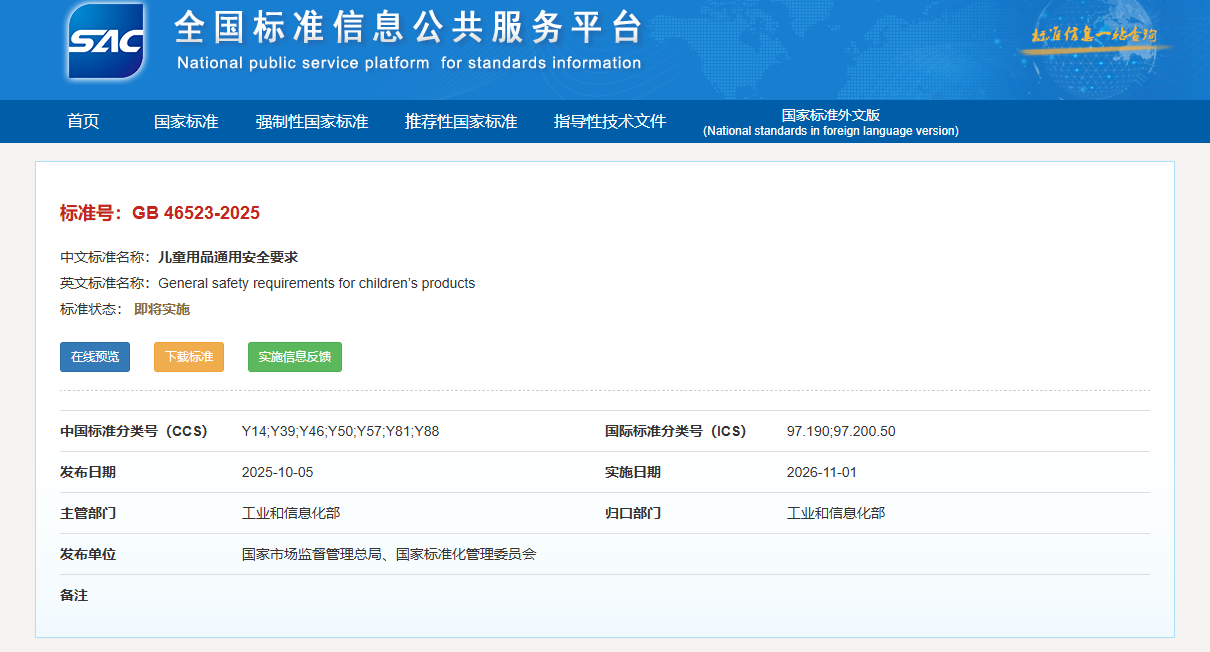
Task: Click the 发布日期 label
Action: [88, 472]
